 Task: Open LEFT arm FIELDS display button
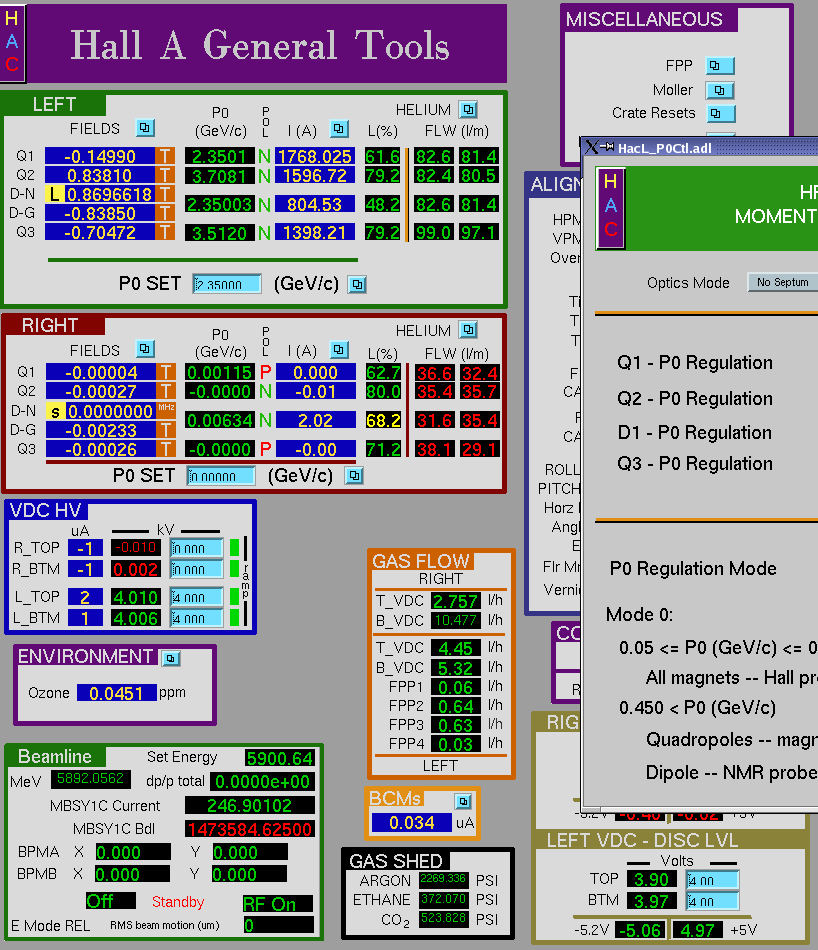[145, 128]
